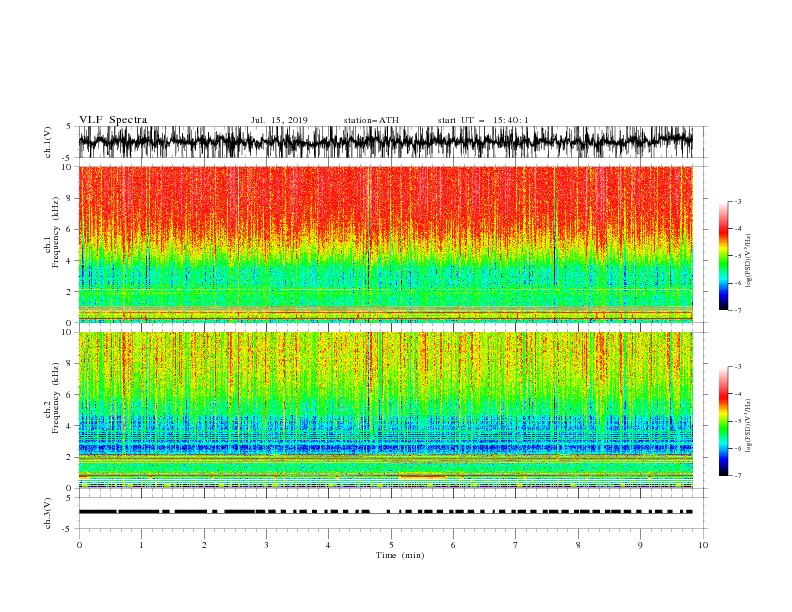Image resolution: width=792 pixels, height=612 pixels.
Task: Click the time axis tick label "3"
Action: pyautogui.click(x=266, y=545)
